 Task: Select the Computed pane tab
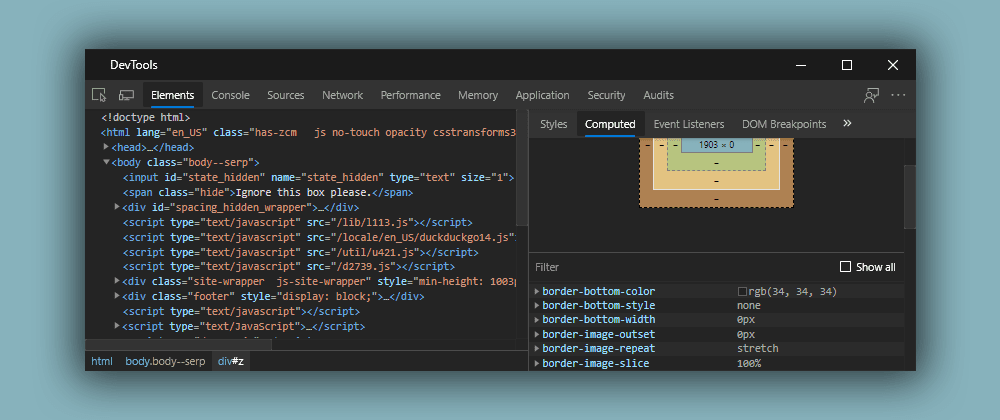click(610, 124)
